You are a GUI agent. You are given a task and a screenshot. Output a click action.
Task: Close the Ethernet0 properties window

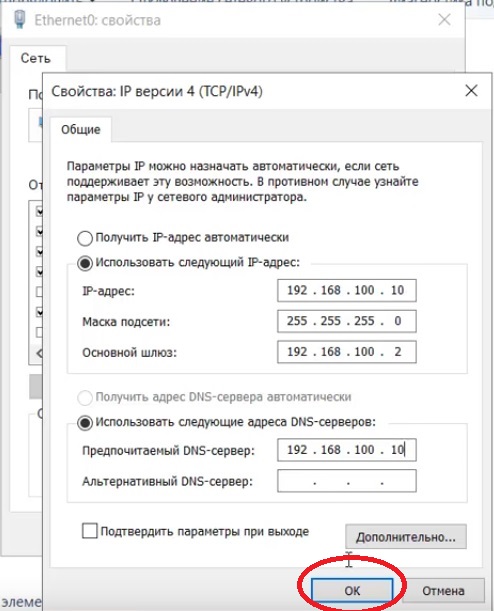pos(445,19)
